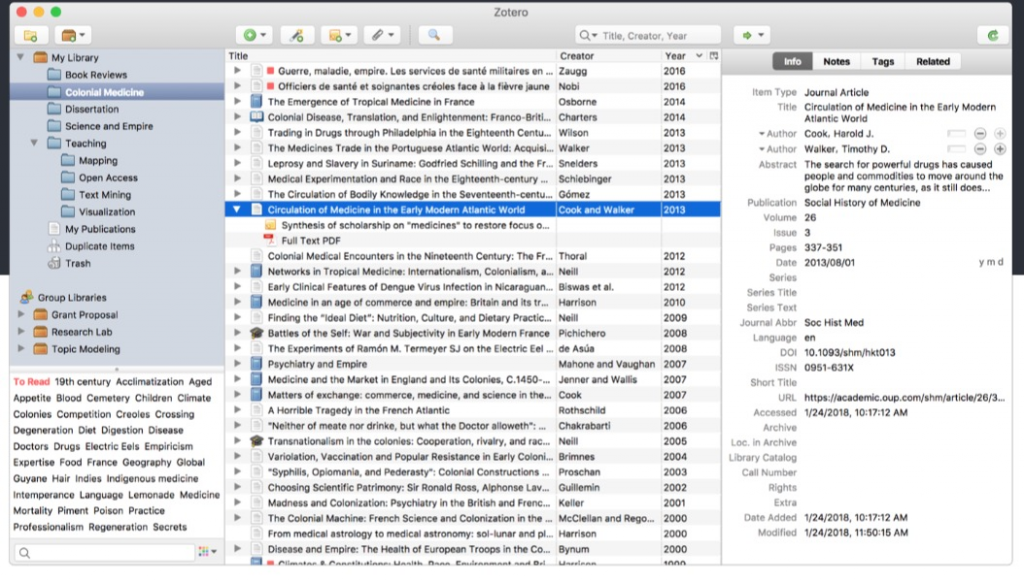Open search mode dropdown in search box

588,35
